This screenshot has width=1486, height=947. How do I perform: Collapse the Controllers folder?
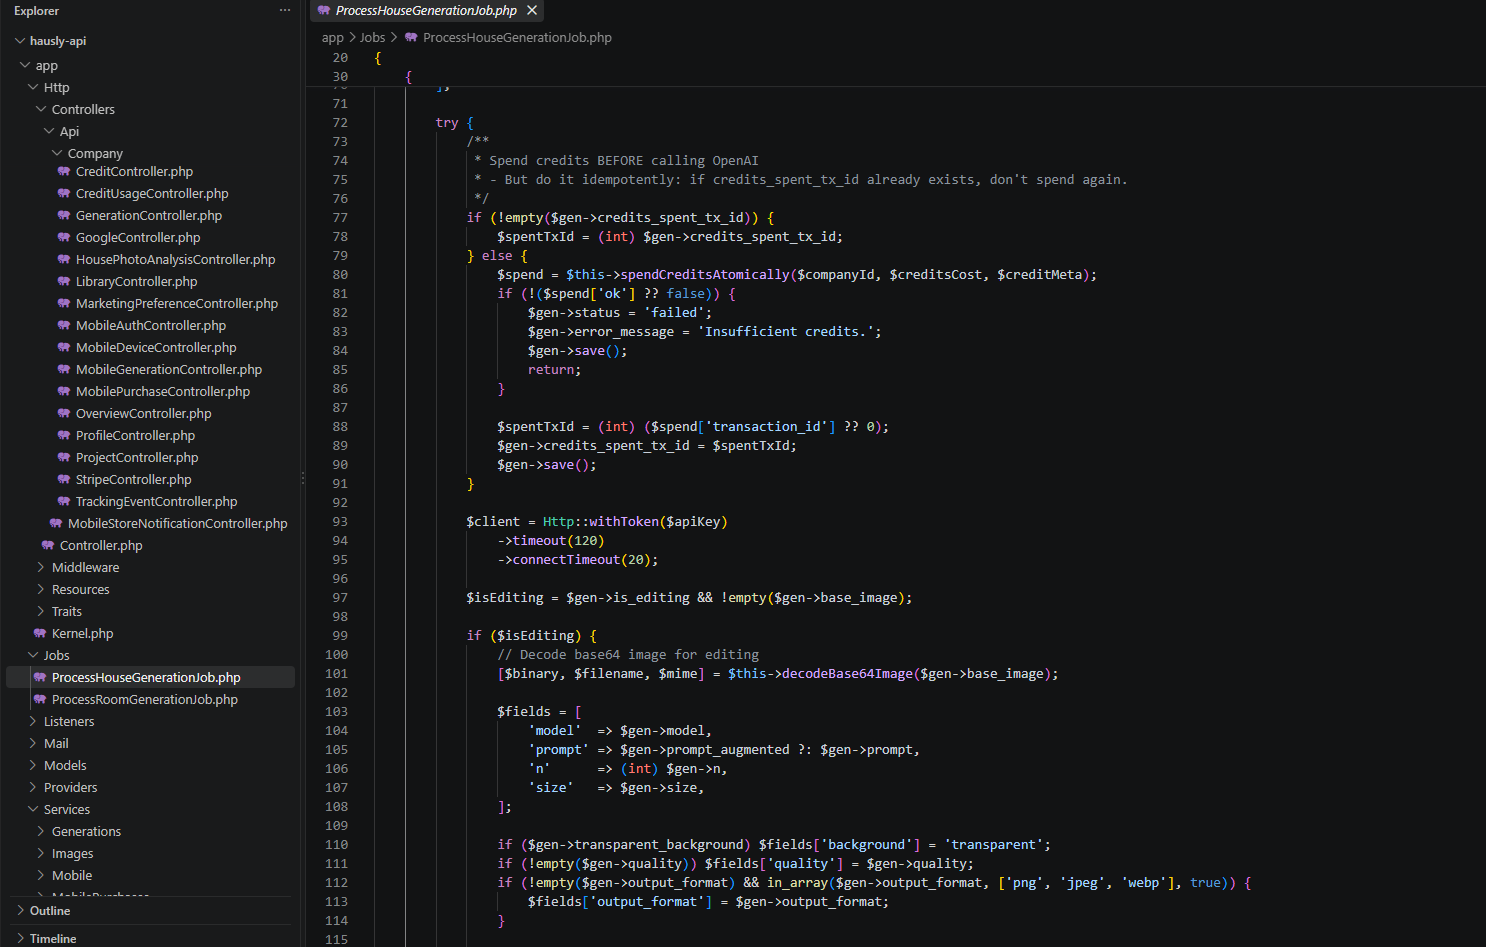click(x=41, y=110)
